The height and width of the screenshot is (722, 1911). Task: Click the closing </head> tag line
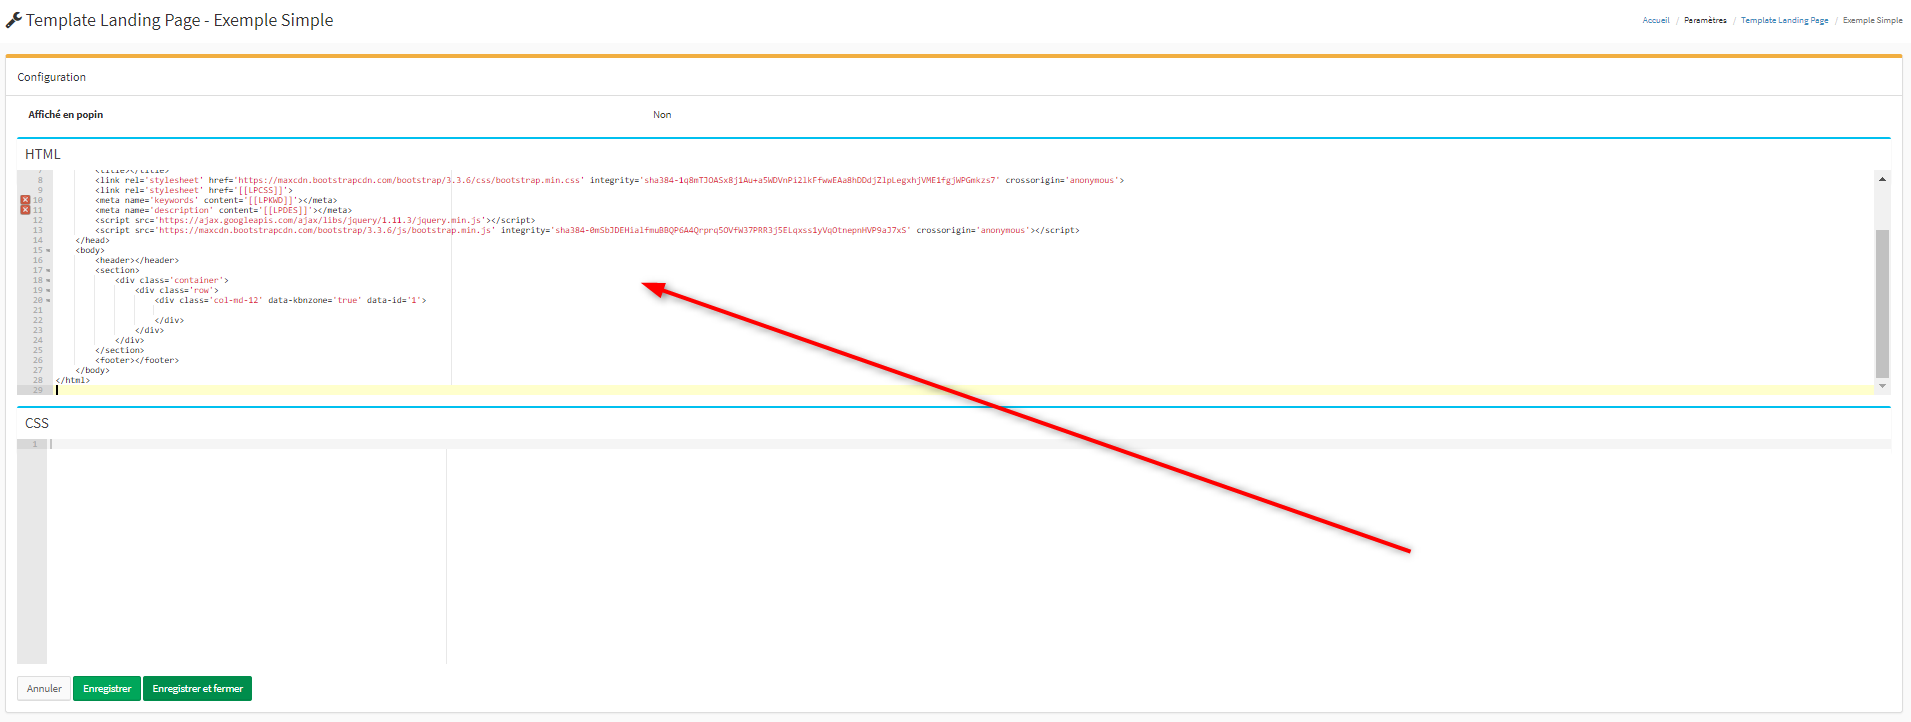point(92,240)
